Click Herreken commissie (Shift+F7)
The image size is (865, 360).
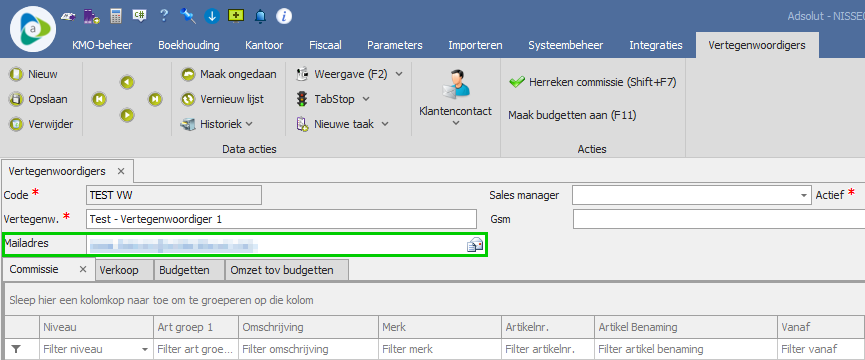(592, 82)
